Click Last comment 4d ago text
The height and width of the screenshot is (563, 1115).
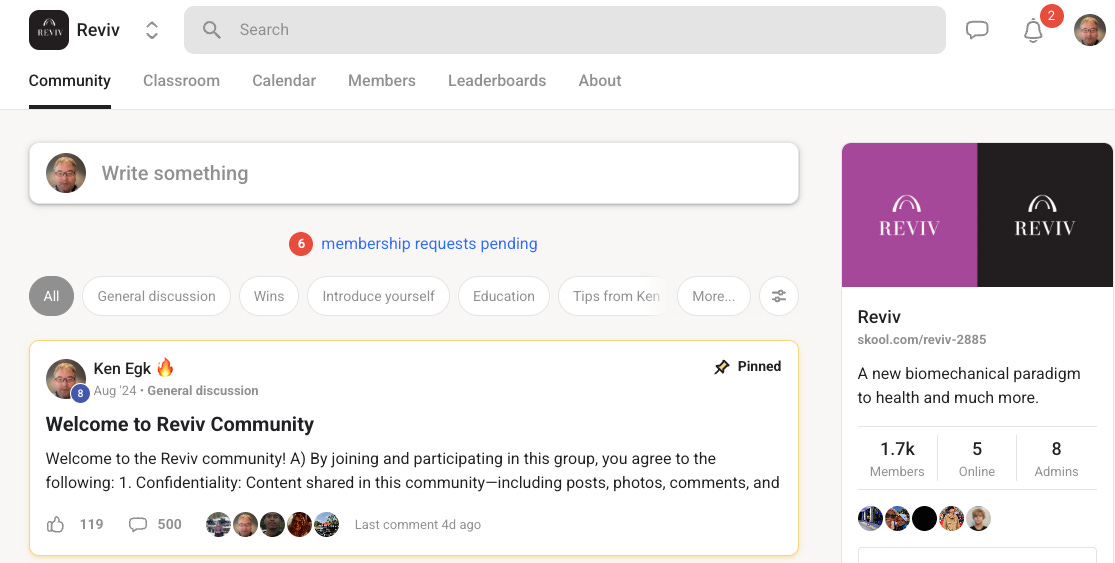pos(417,525)
